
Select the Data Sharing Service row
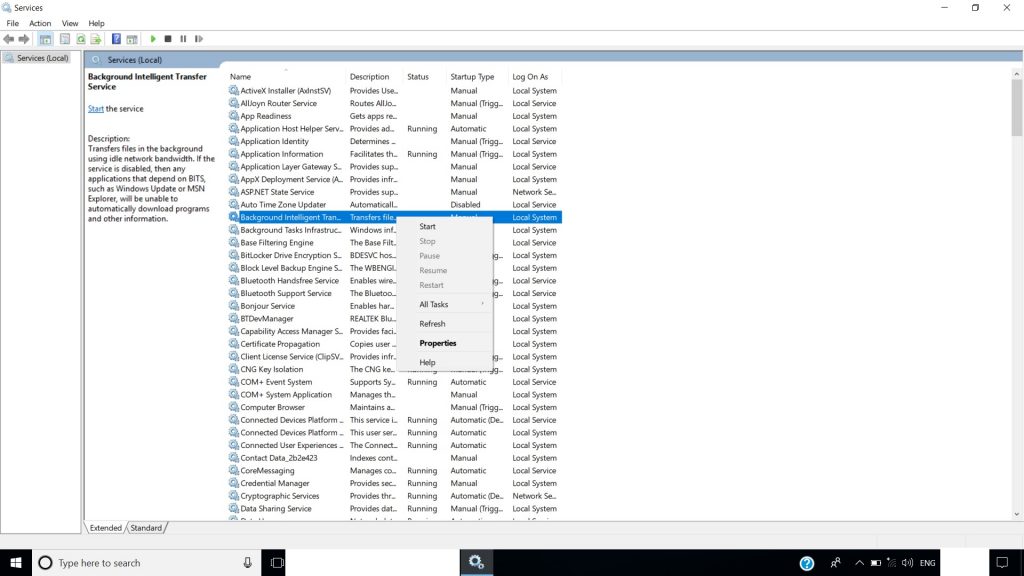(x=394, y=509)
